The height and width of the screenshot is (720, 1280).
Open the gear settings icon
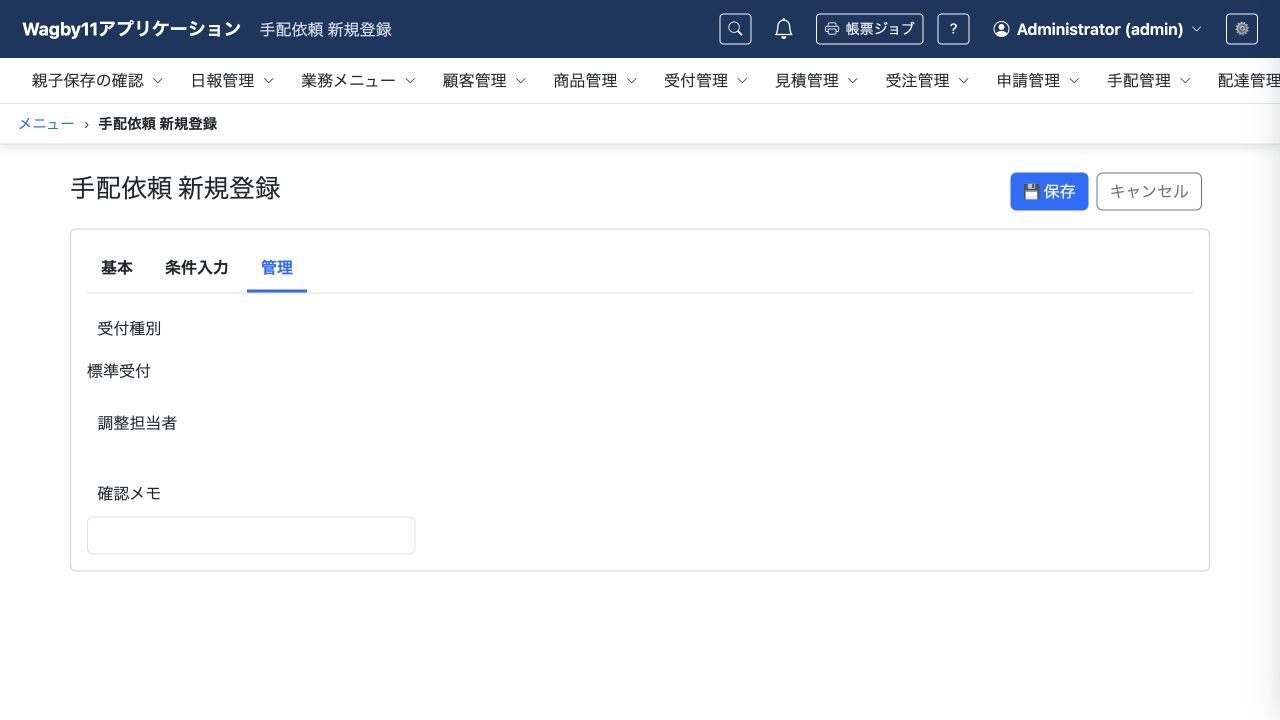click(1242, 29)
